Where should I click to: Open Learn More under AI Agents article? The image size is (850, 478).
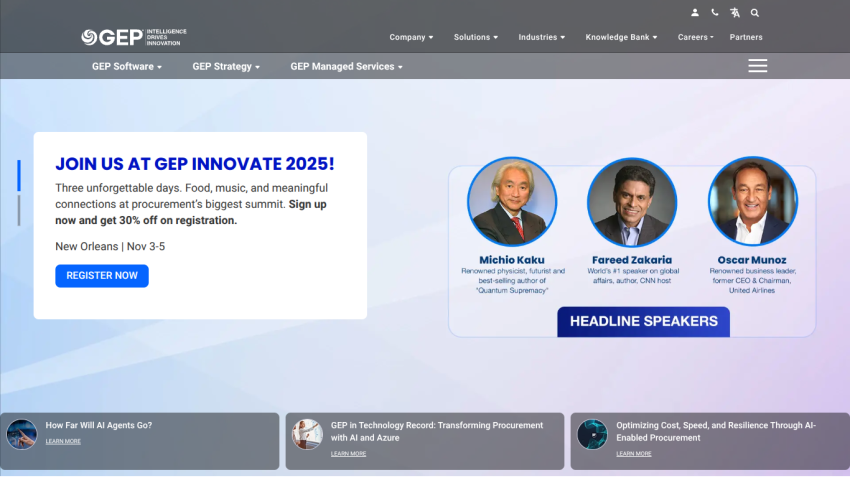click(63, 441)
